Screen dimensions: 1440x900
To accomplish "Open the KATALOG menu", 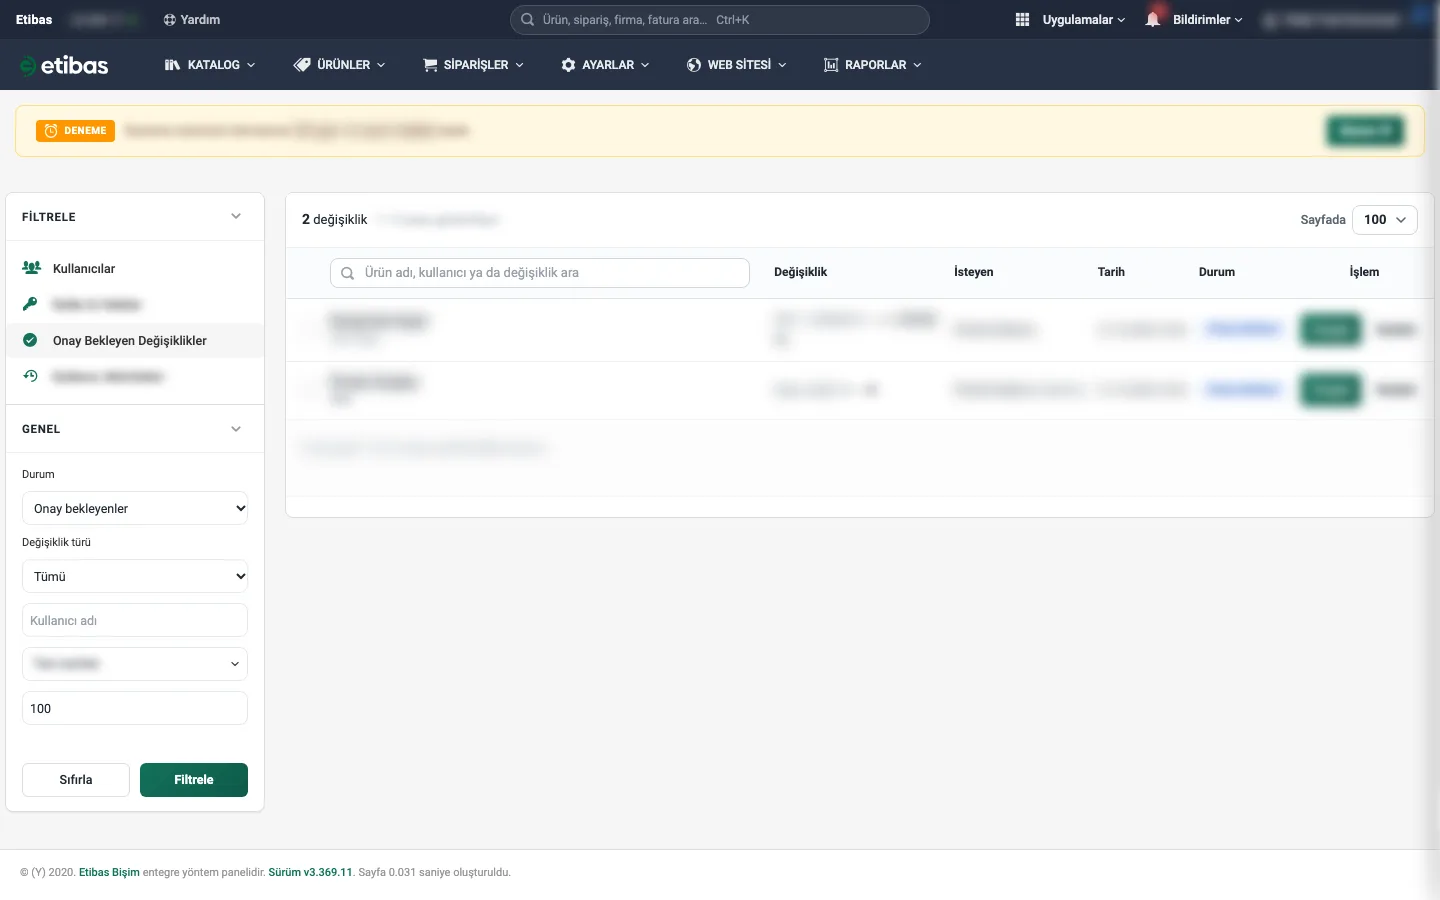I will tap(210, 65).
